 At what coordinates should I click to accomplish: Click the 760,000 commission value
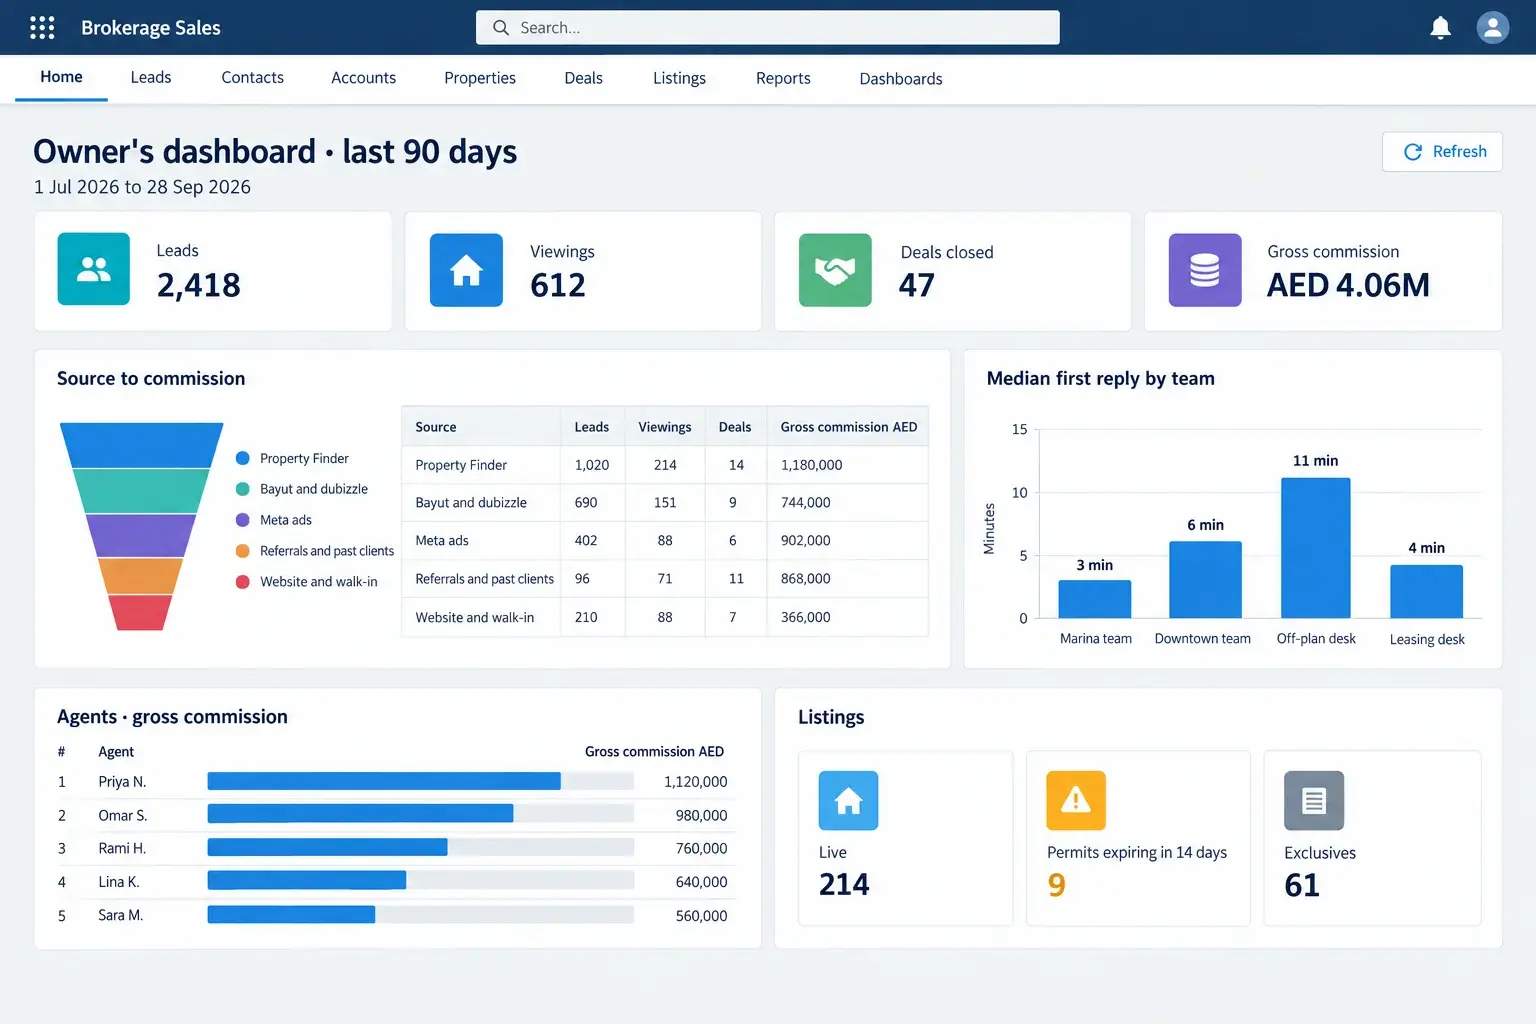[x=701, y=849]
